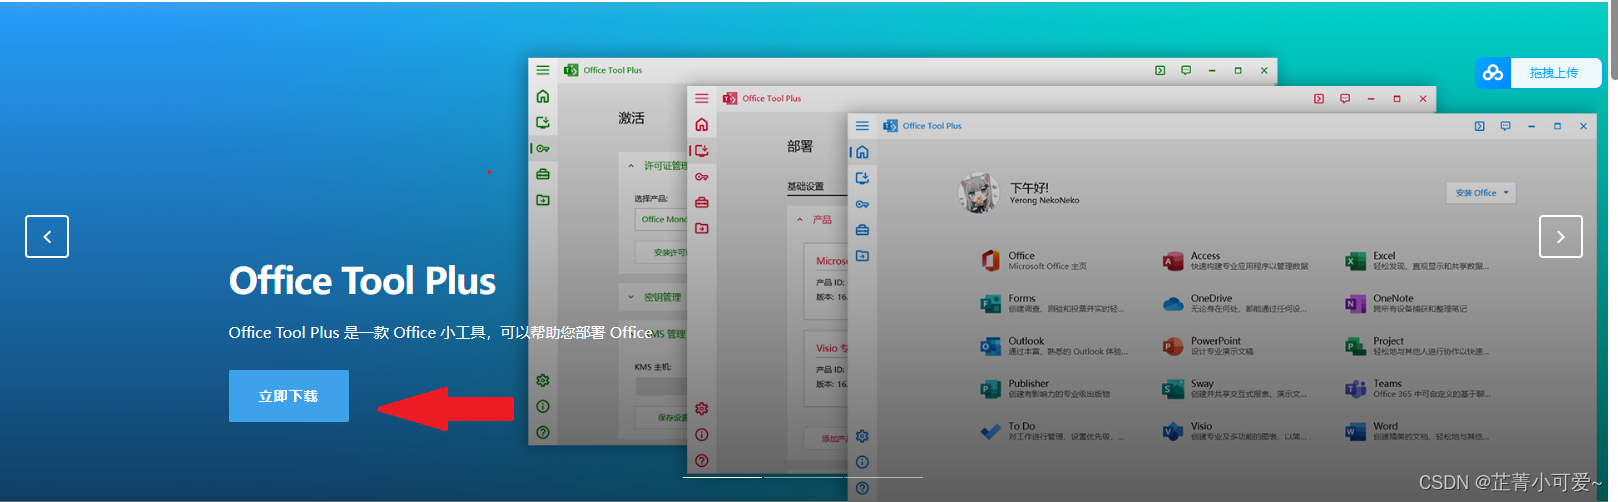
Task: Open the feedback chat icon in the blue window title bar
Action: (x=1505, y=126)
